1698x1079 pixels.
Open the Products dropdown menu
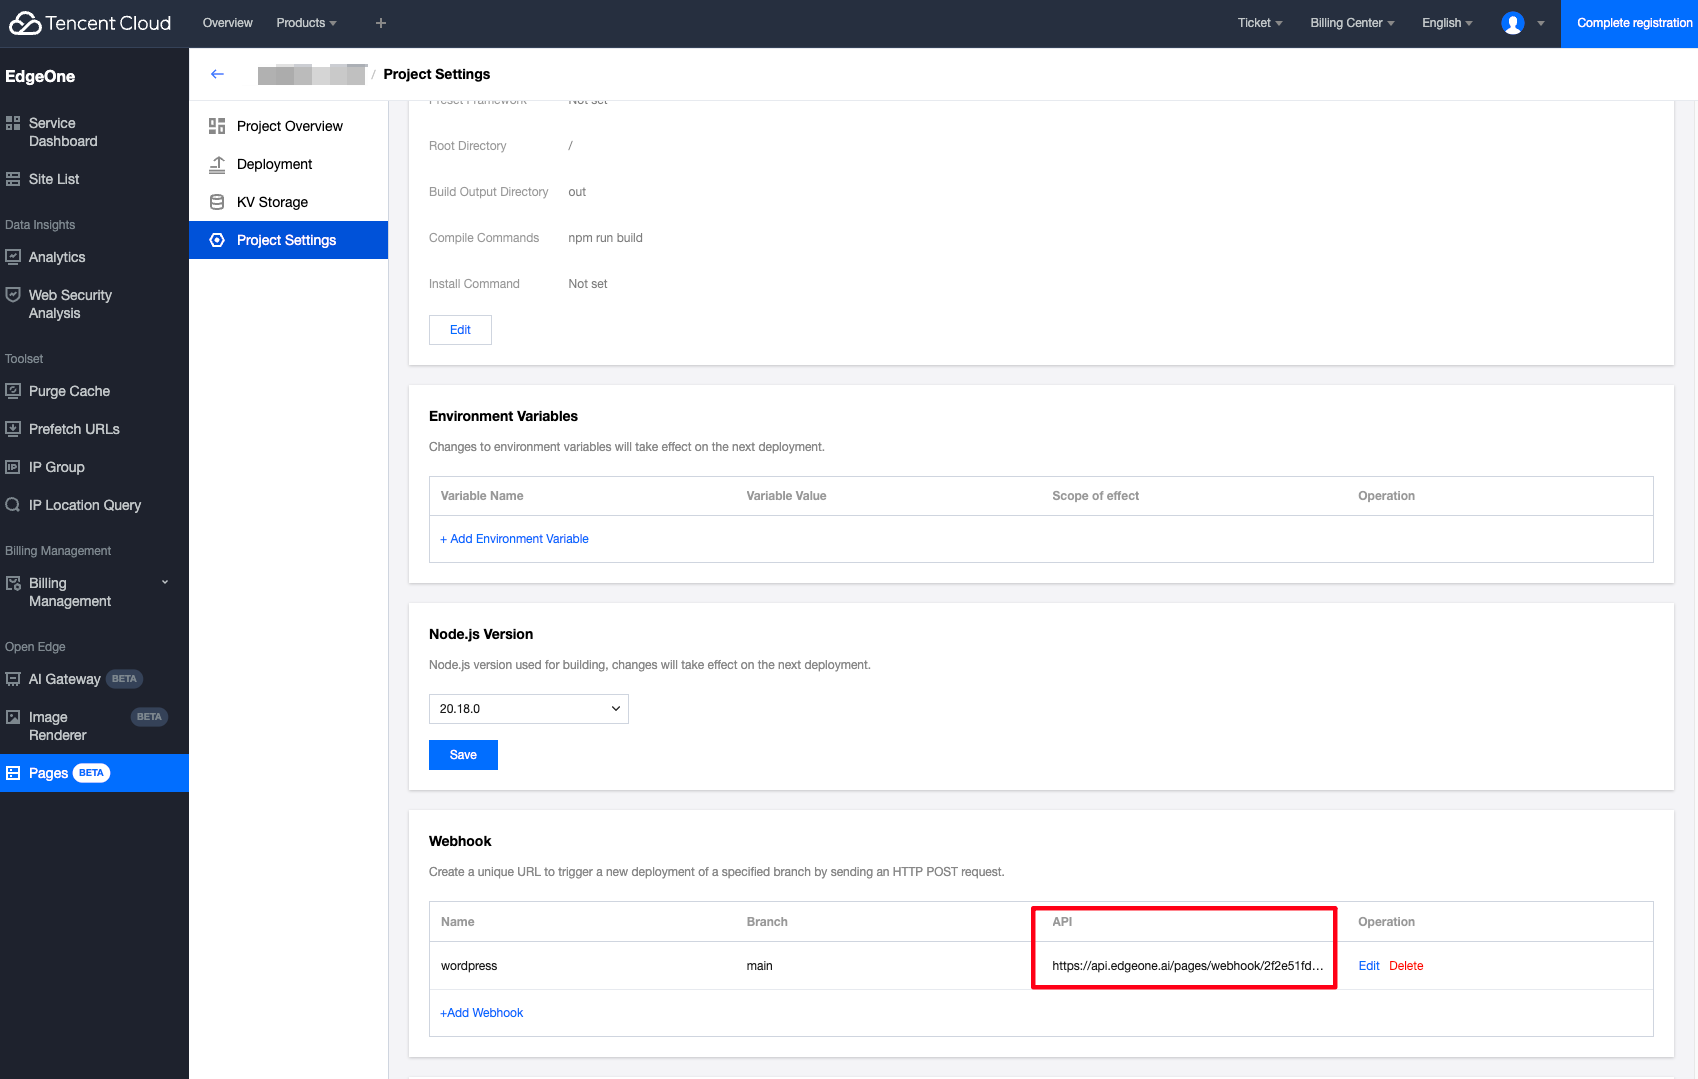(306, 23)
